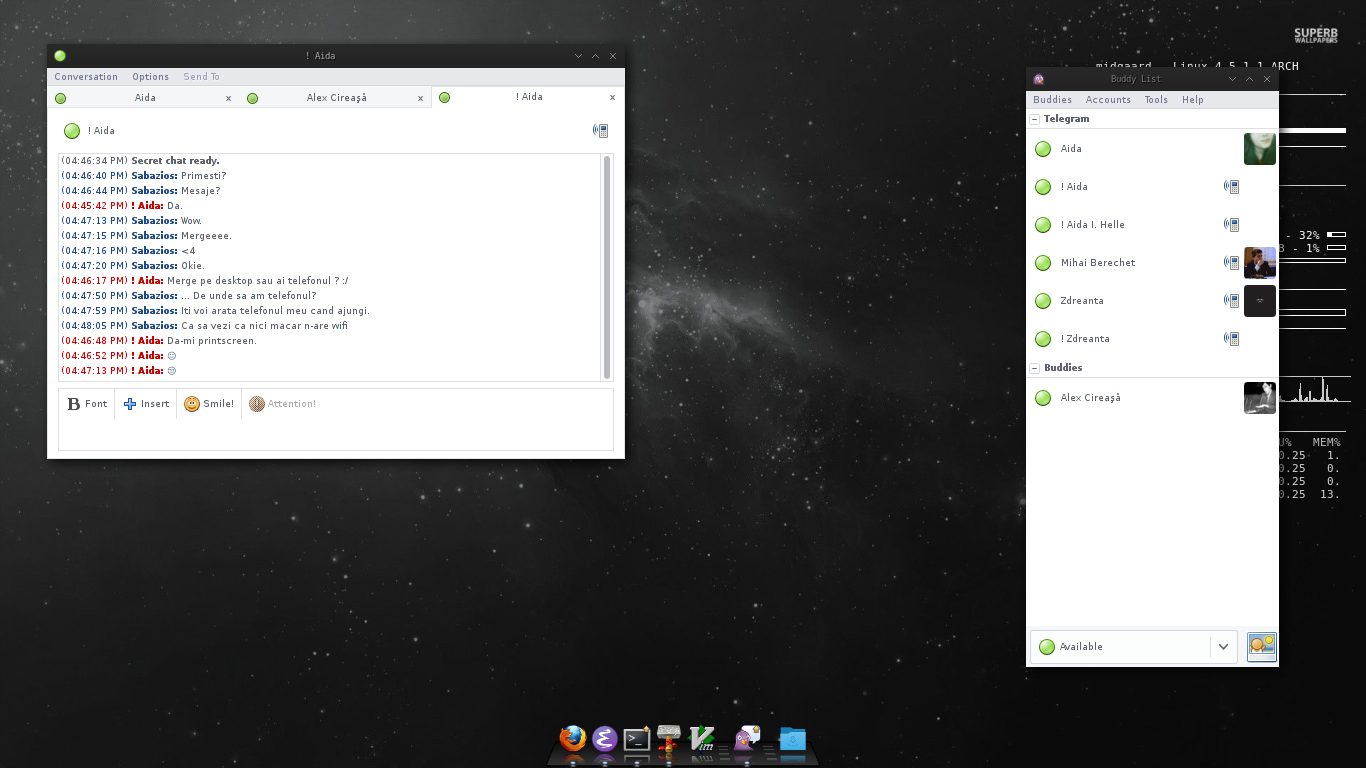The image size is (1366, 768).
Task: Click the conversation scrollbar
Action: (606, 267)
